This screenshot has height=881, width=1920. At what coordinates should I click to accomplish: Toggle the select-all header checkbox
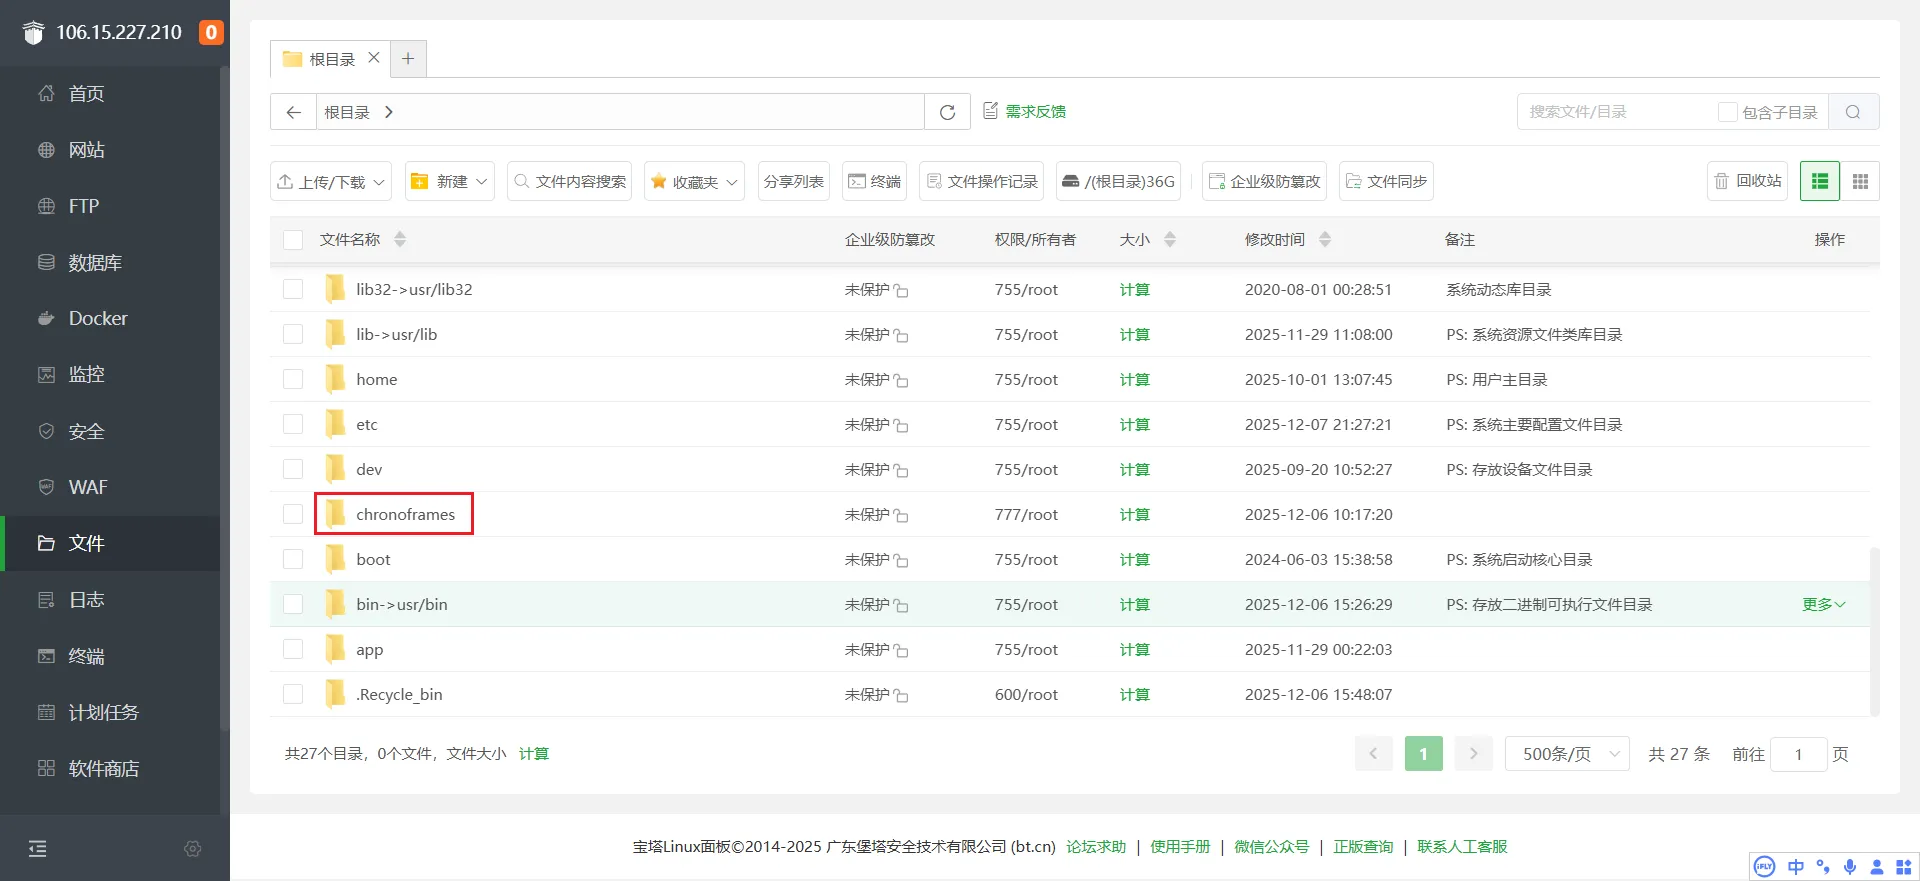coord(293,240)
